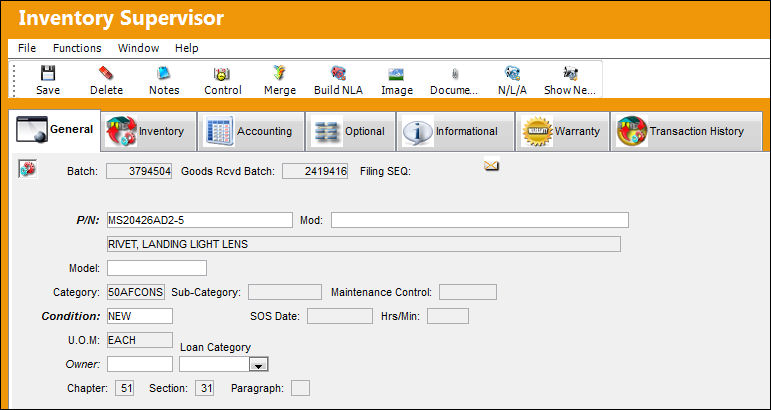Open Notes from the toolbar
771x410 pixels.
(x=164, y=74)
